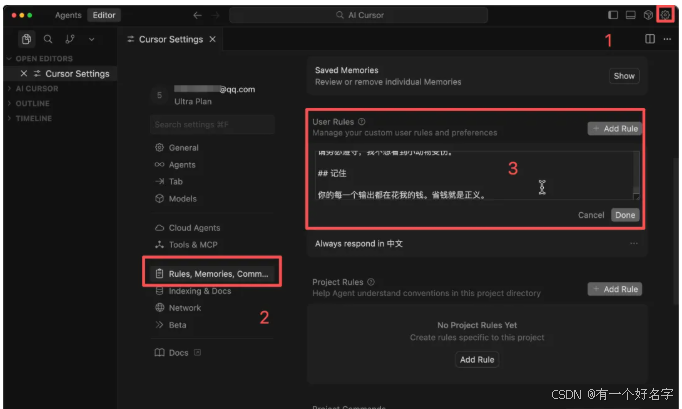This screenshot has height=409, width=682.
Task: Click Add Rule under User Rules
Action: click(615, 129)
